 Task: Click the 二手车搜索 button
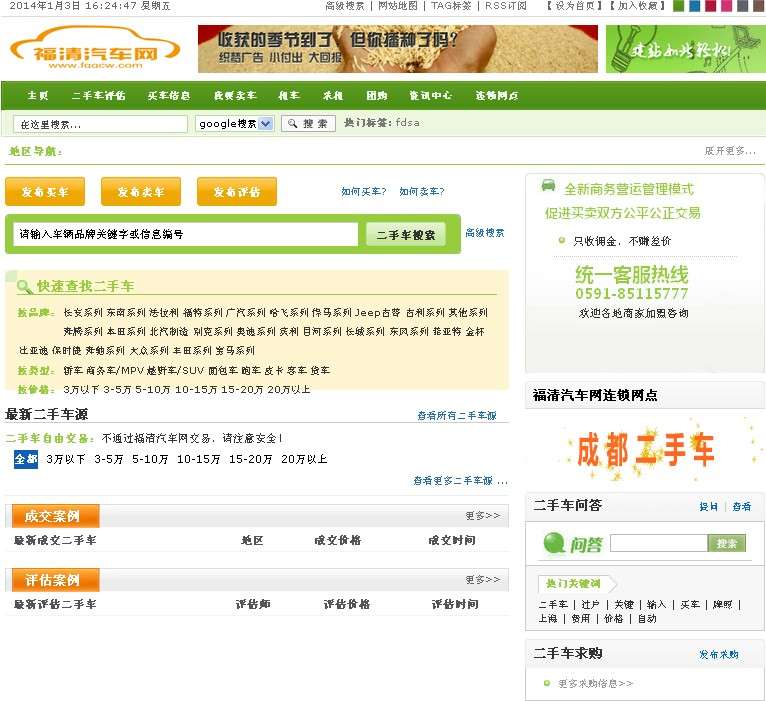pos(406,235)
